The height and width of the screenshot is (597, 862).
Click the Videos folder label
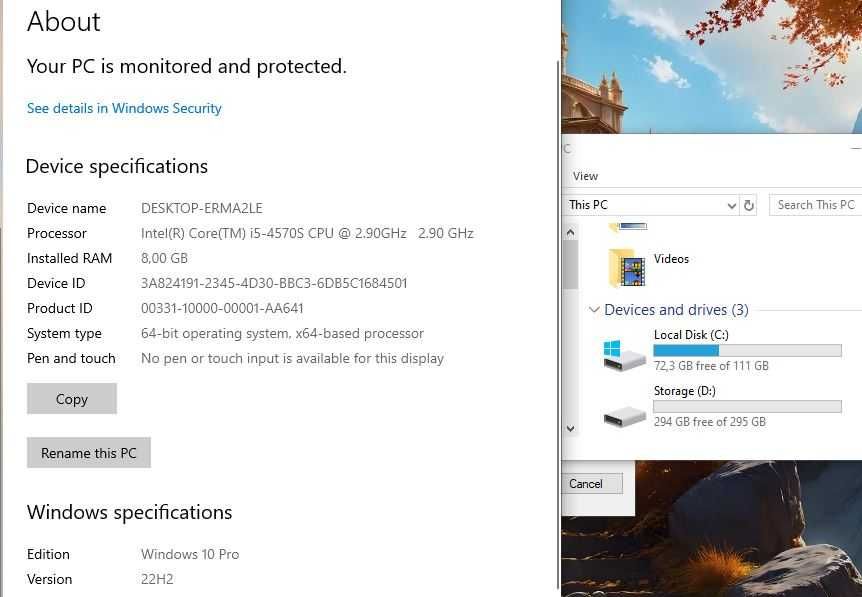671,259
